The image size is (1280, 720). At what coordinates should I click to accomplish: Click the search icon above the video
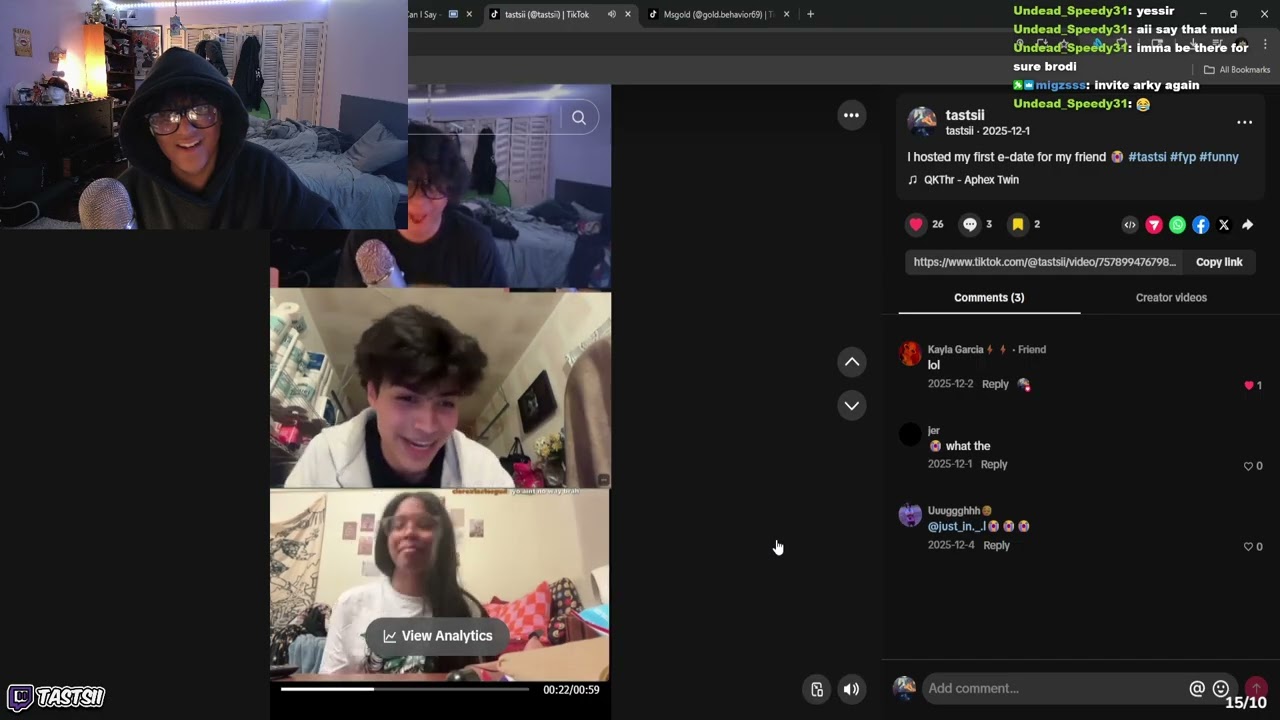pos(579,118)
